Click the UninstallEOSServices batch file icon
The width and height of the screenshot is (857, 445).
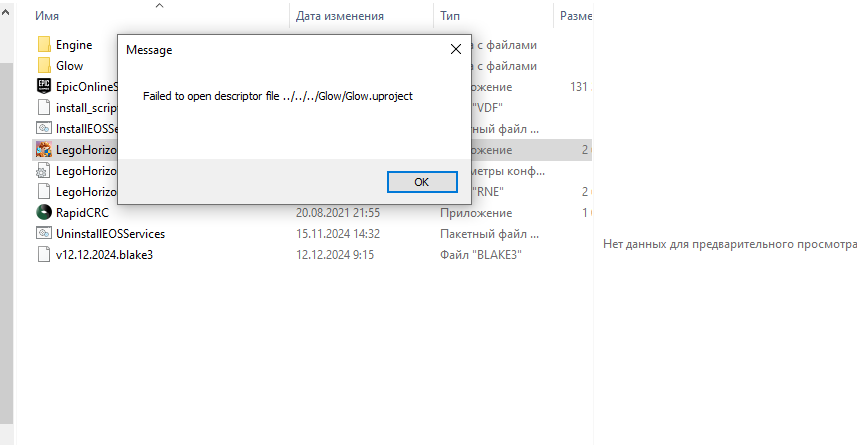pyautogui.click(x=44, y=233)
